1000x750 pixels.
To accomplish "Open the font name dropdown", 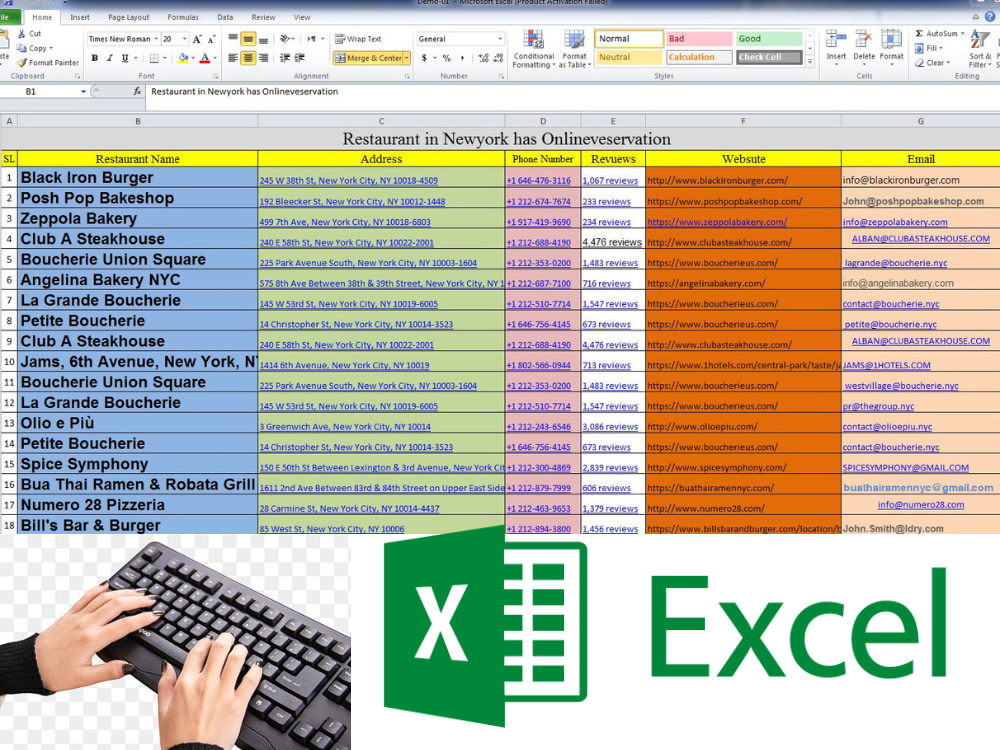I will (156, 39).
